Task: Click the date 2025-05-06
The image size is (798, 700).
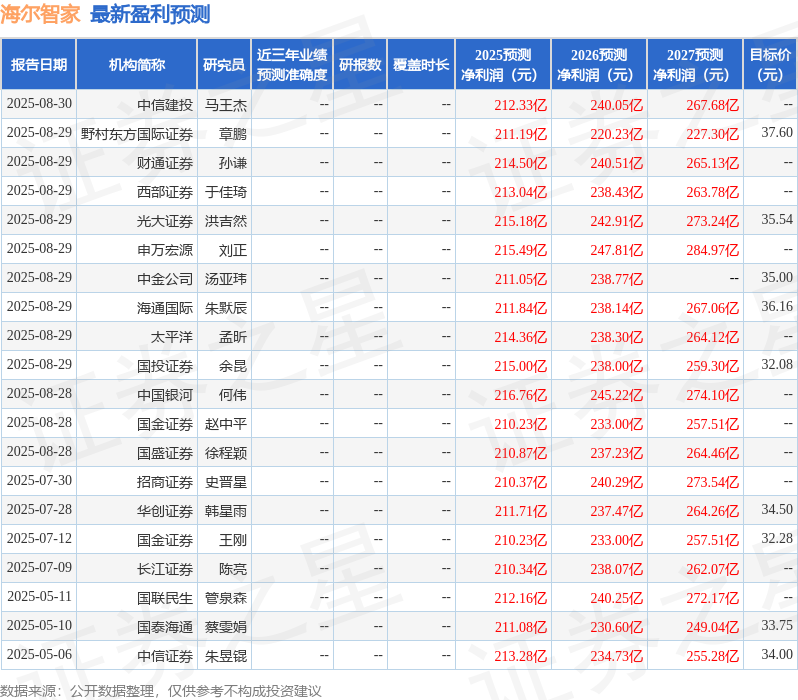Action: coord(39,655)
